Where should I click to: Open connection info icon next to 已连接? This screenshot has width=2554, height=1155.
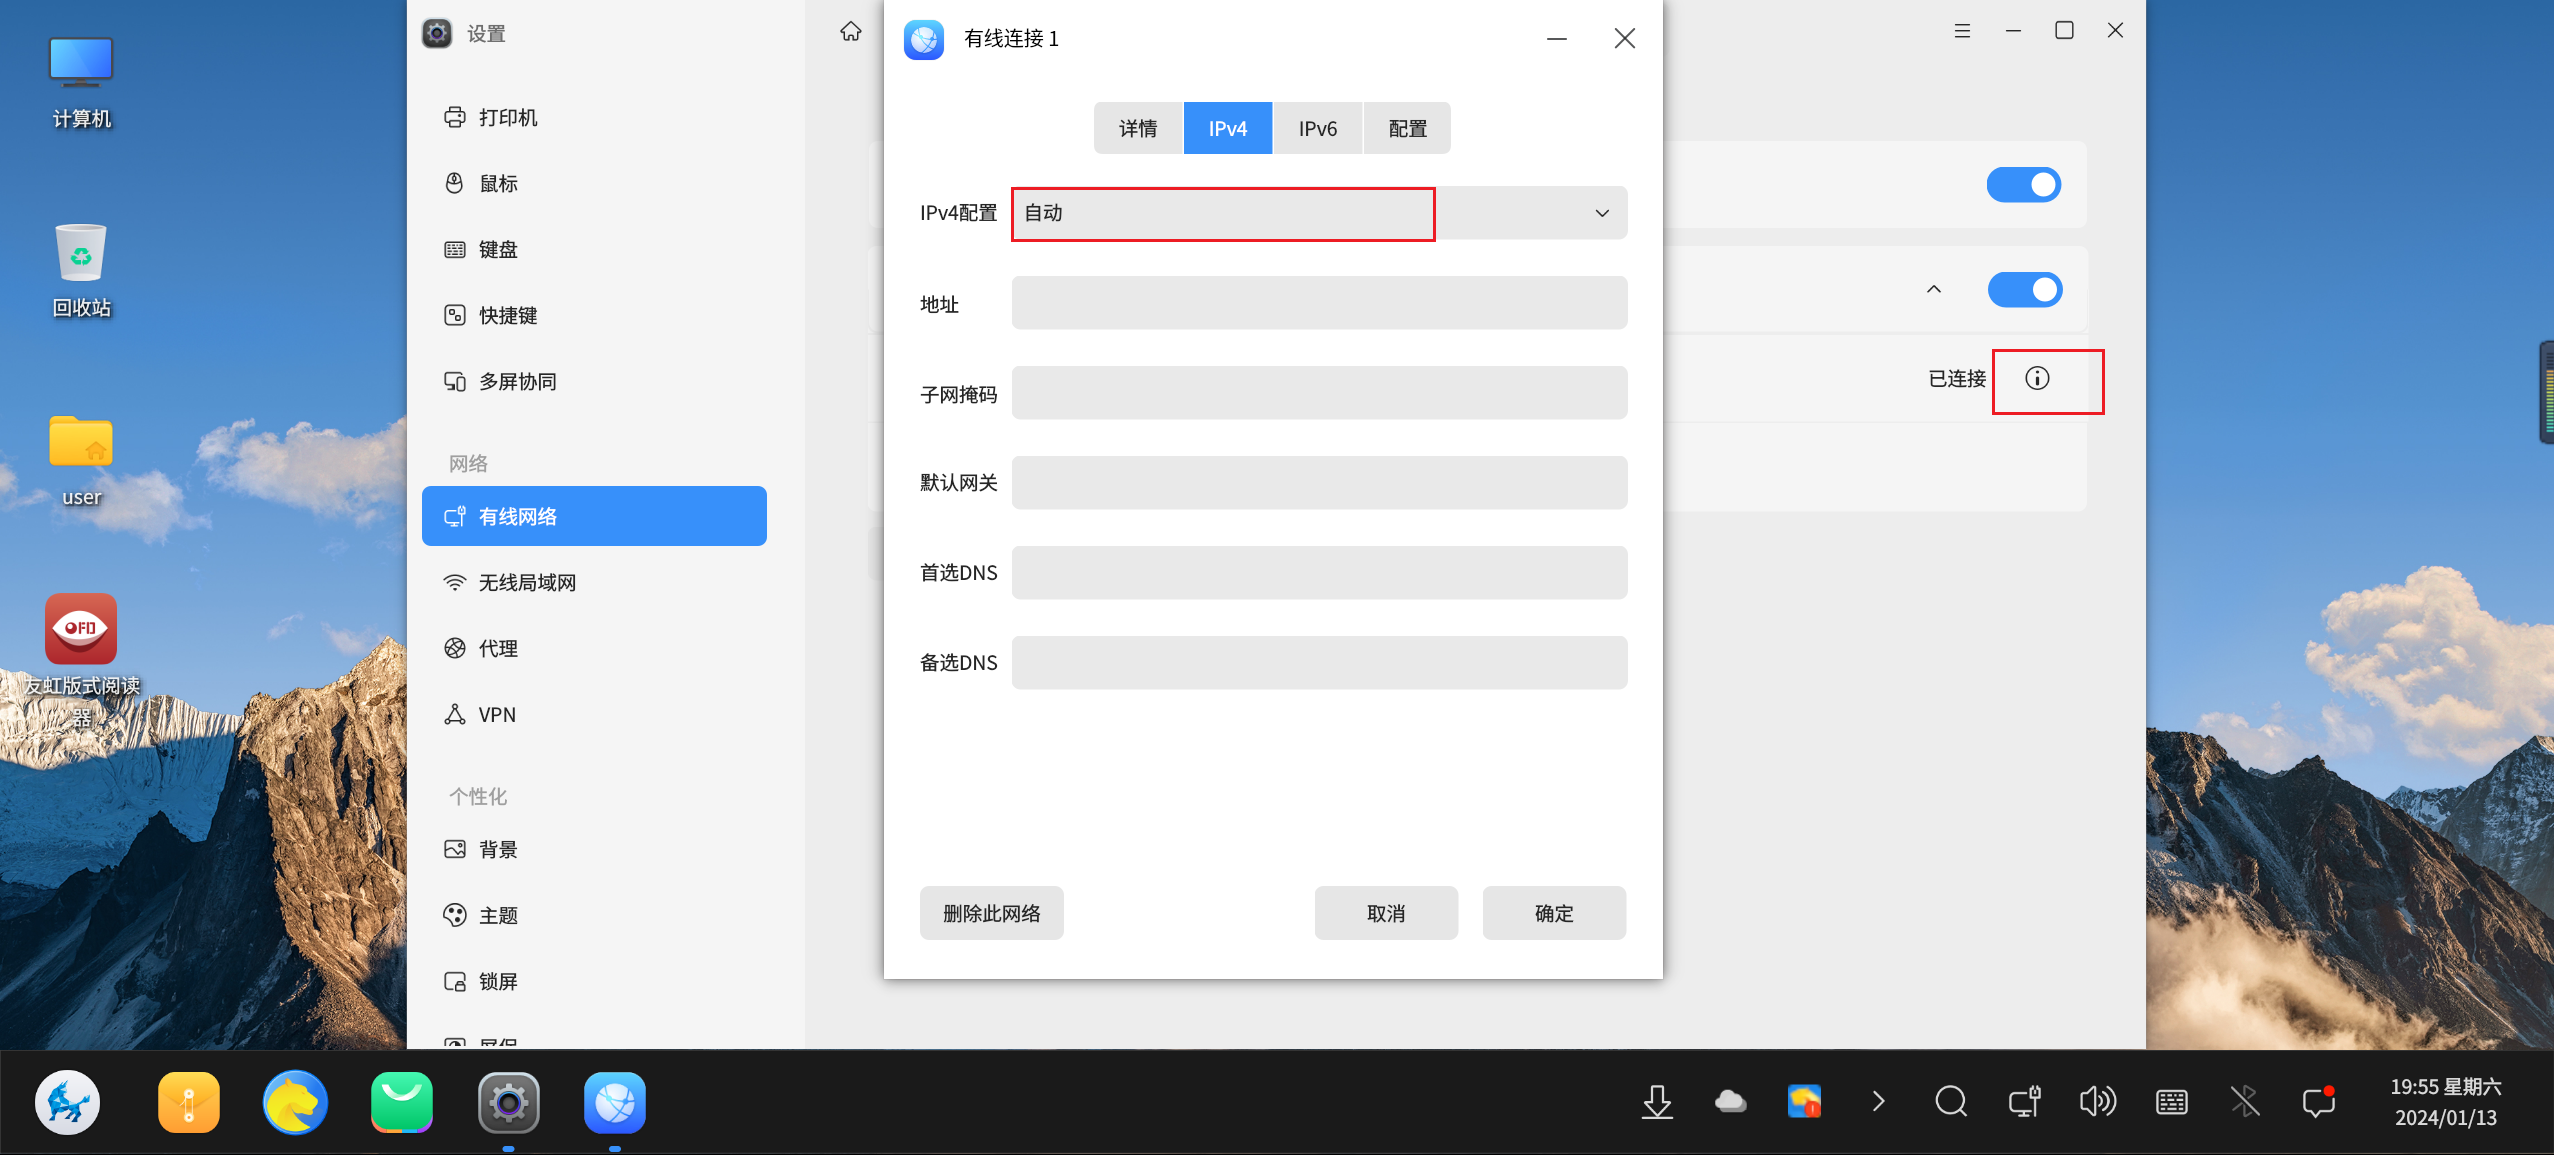2037,378
